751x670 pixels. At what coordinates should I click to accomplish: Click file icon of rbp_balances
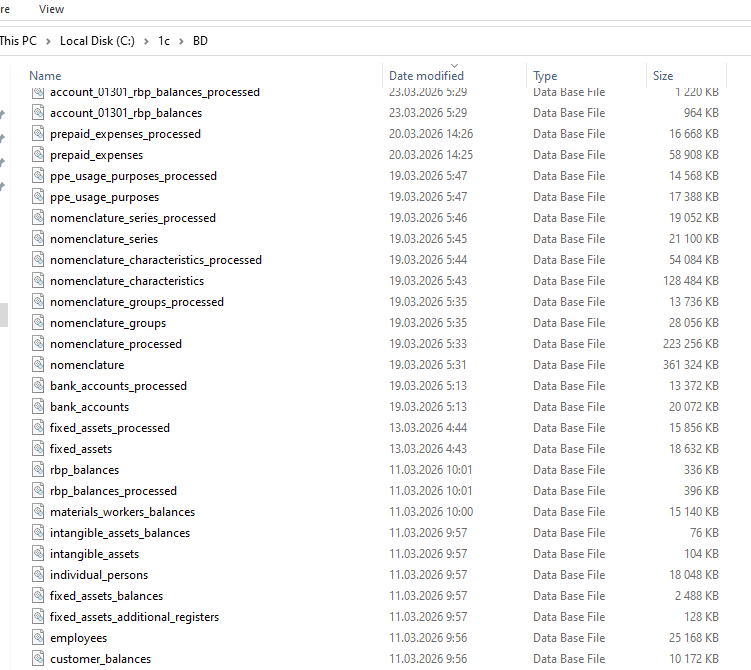tap(38, 470)
